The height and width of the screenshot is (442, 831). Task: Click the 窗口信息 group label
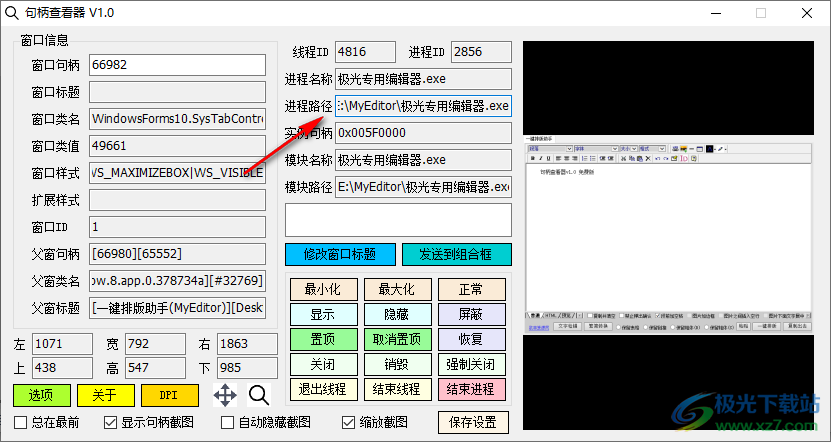tap(45, 40)
